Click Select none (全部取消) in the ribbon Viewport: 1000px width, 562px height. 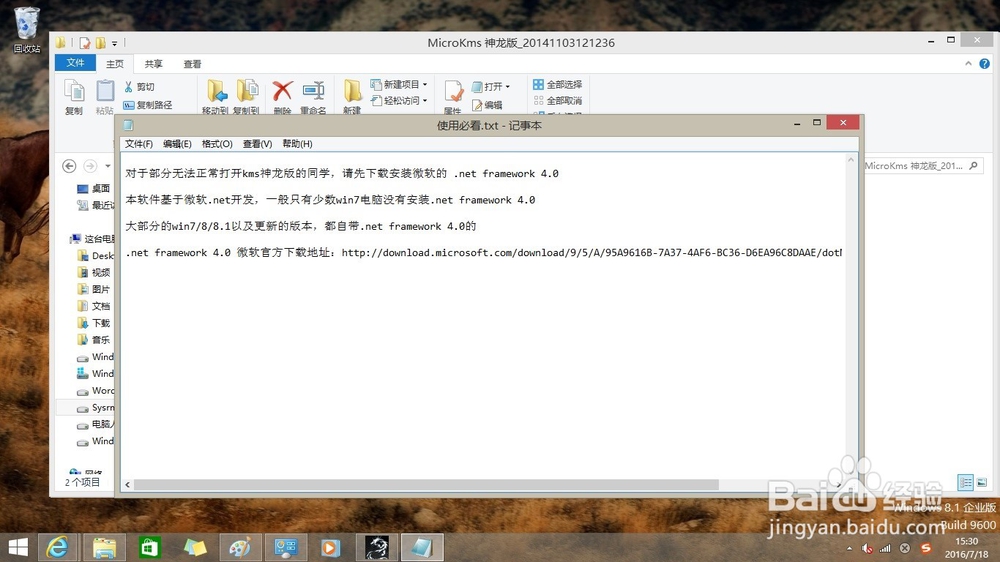pyautogui.click(x=557, y=101)
